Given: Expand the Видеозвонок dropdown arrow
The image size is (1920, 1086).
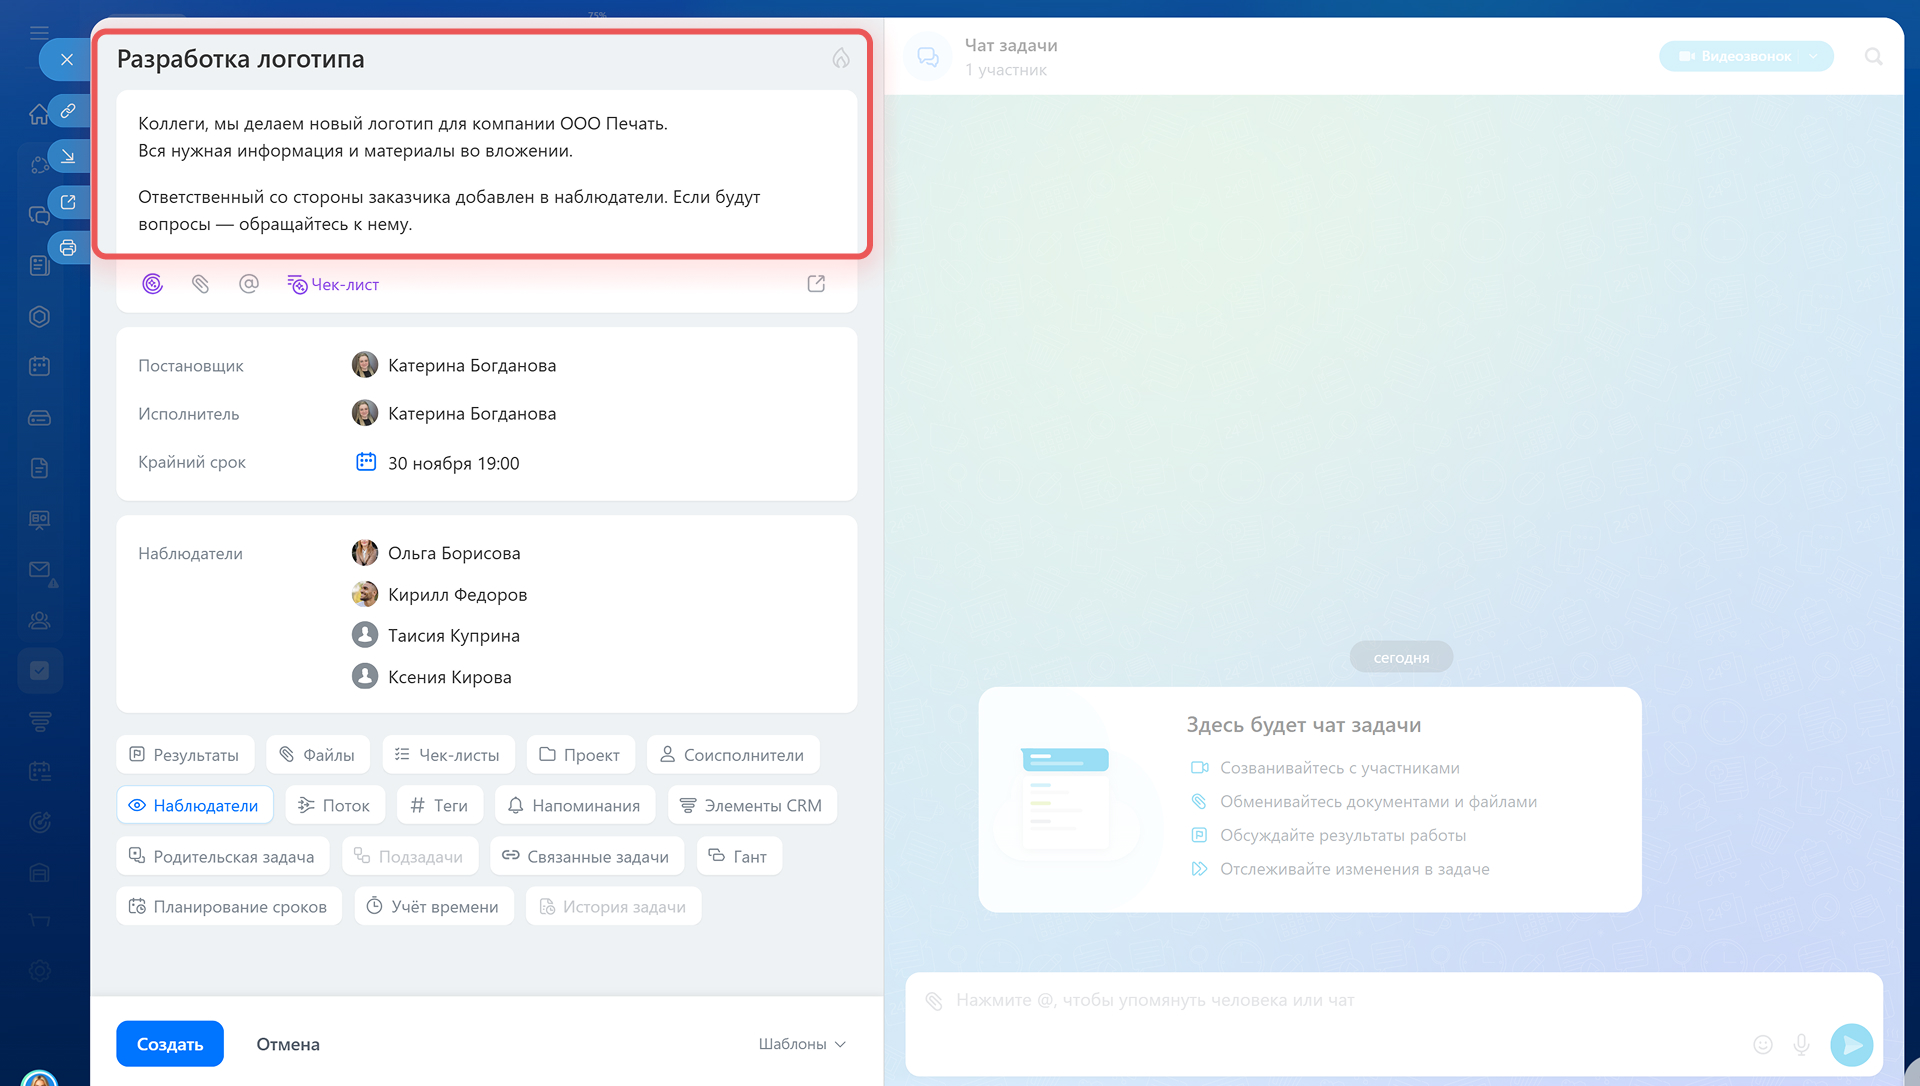Looking at the screenshot, I should (x=1813, y=56).
